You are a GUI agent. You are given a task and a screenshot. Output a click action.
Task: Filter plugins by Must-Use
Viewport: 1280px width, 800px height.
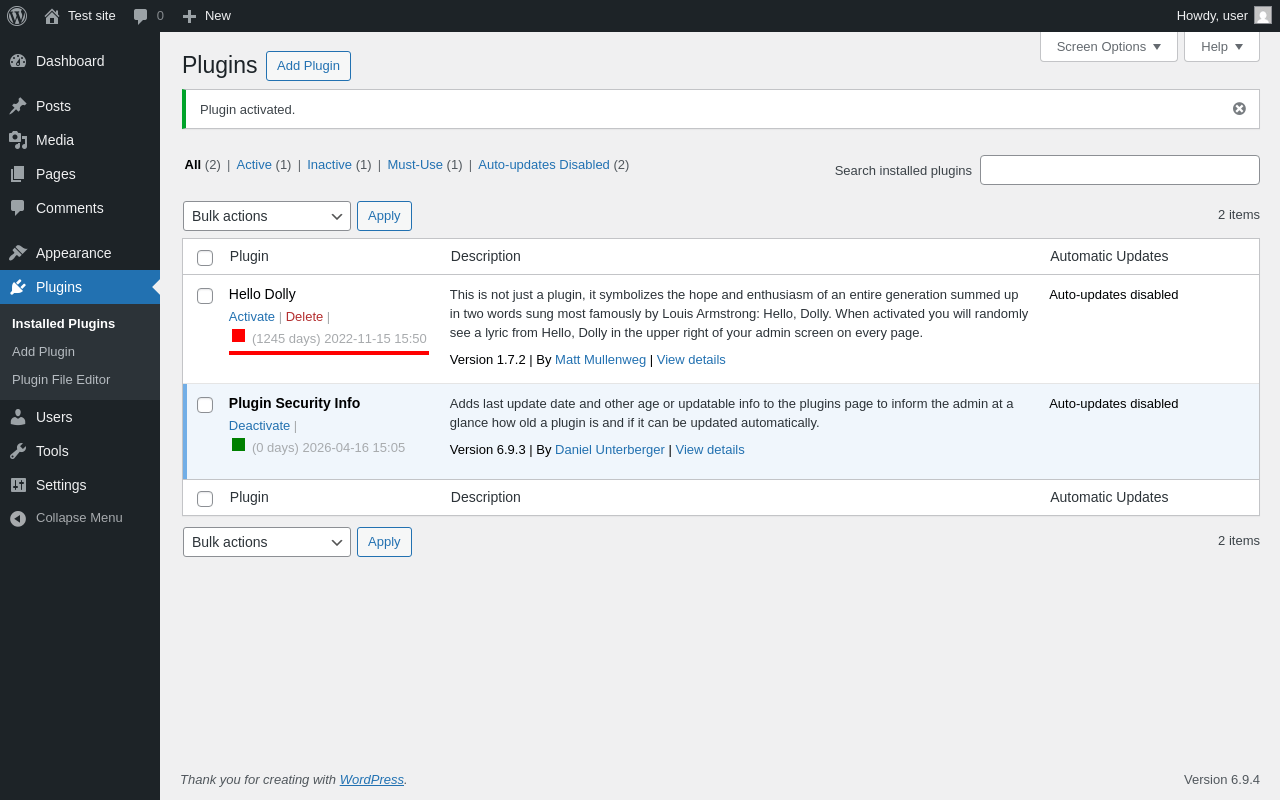pyautogui.click(x=415, y=165)
